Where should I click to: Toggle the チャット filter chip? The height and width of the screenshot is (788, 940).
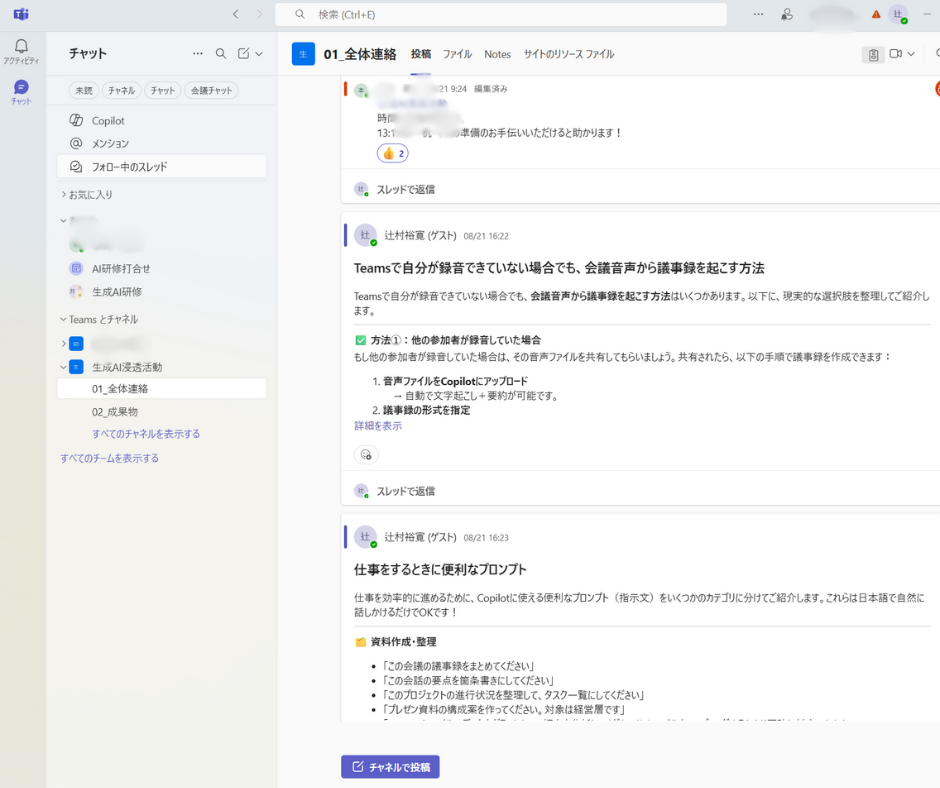162,91
